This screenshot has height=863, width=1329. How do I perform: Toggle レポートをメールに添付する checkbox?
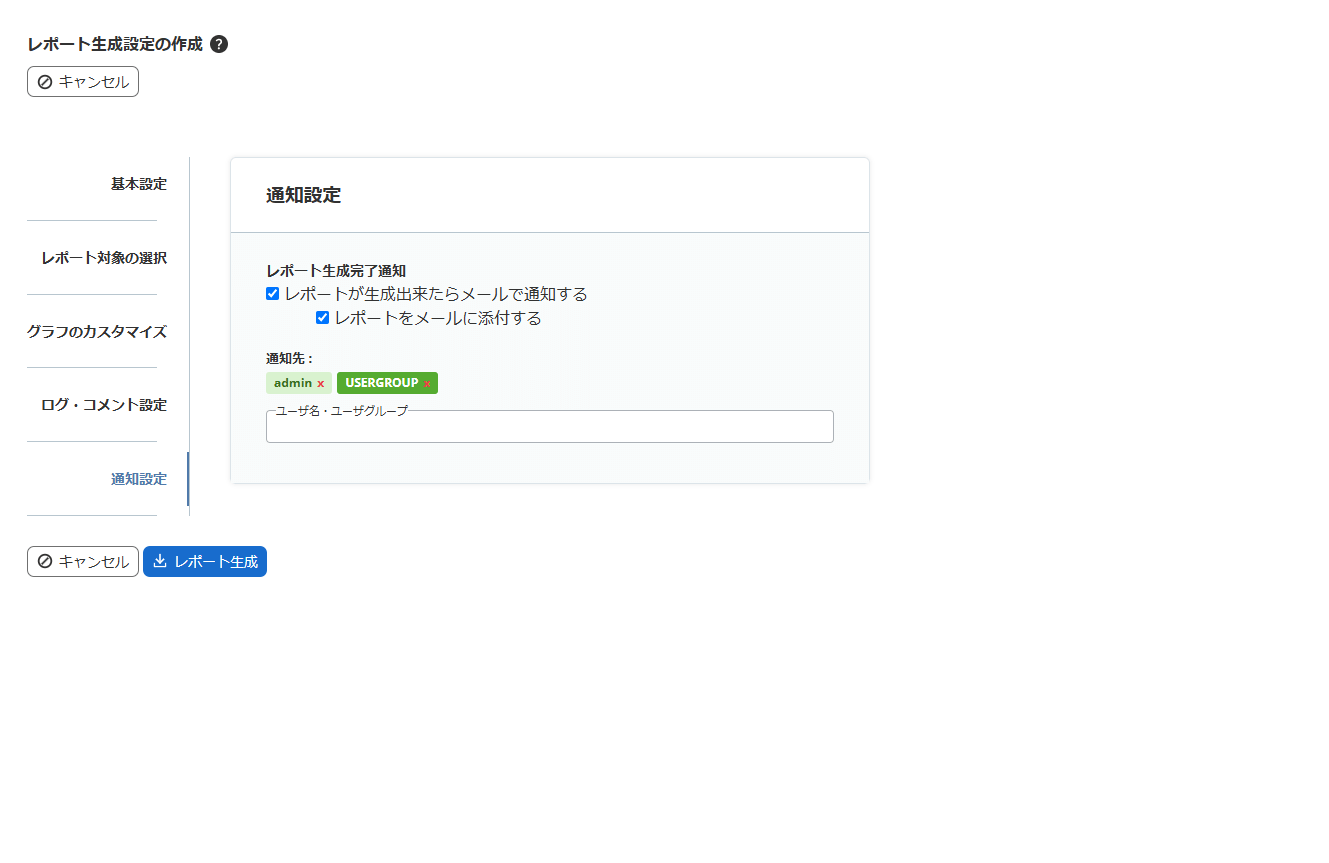322,318
